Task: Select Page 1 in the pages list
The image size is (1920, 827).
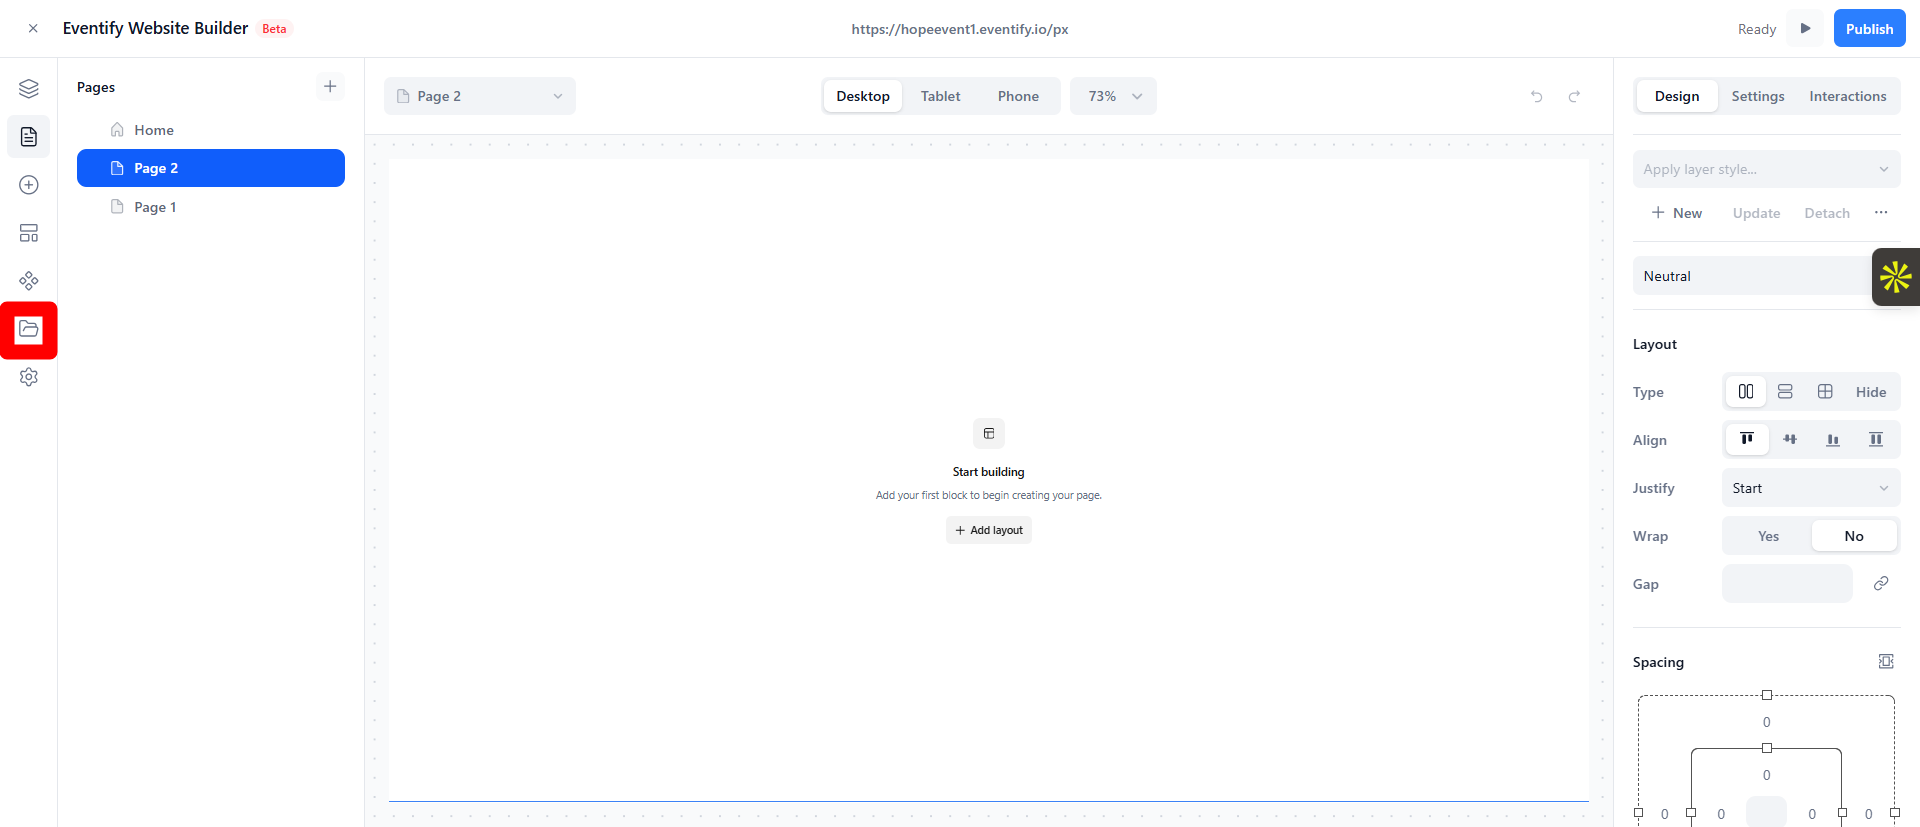Action: pyautogui.click(x=211, y=207)
